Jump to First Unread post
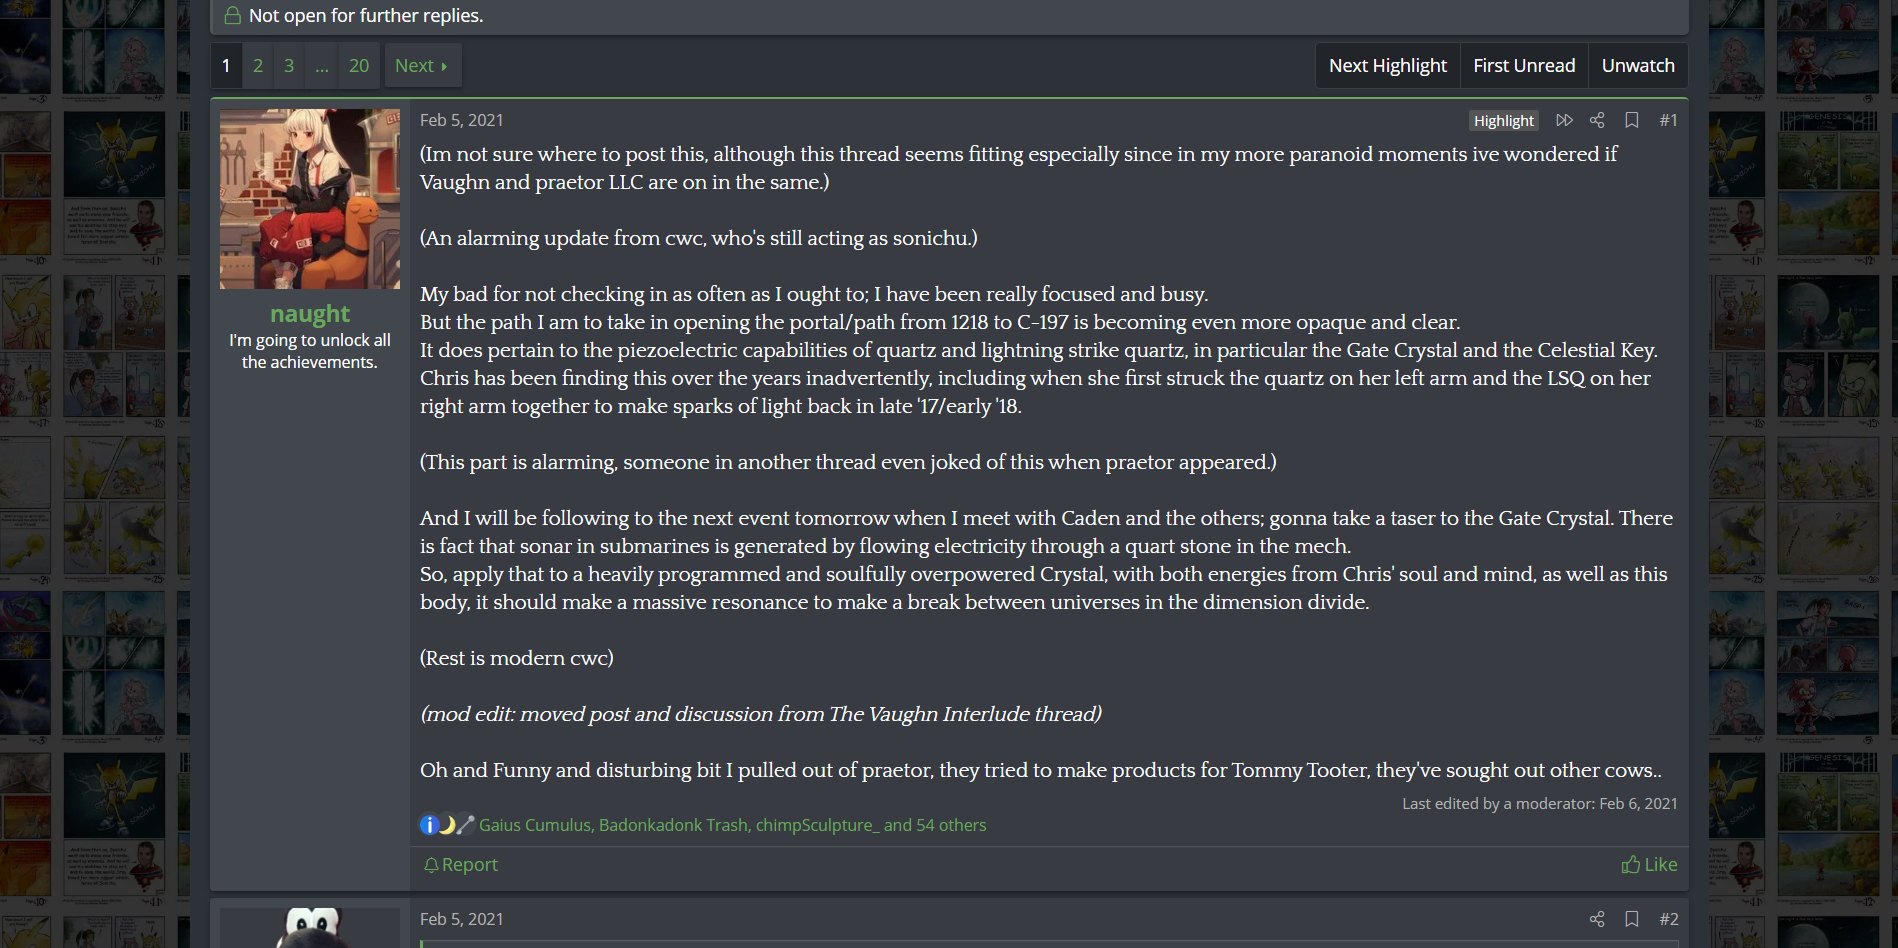This screenshot has height=948, width=1898. [1523, 66]
